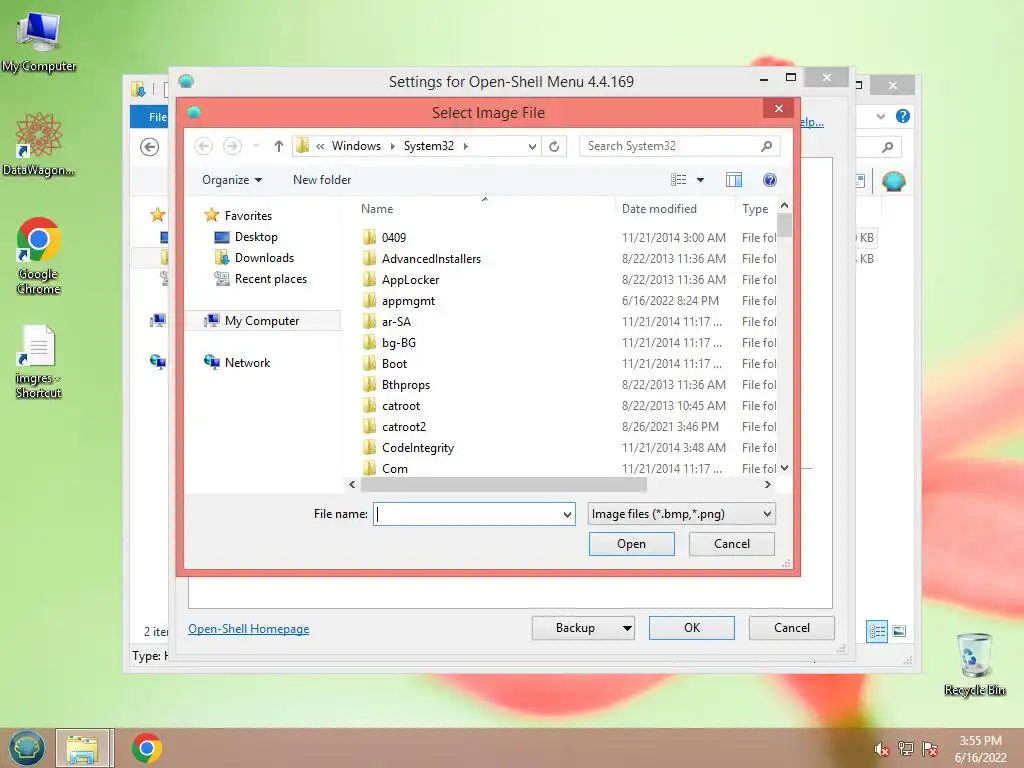This screenshot has height=768, width=1024.
Task: Click File Explorer on the taskbar
Action: click(x=84, y=748)
